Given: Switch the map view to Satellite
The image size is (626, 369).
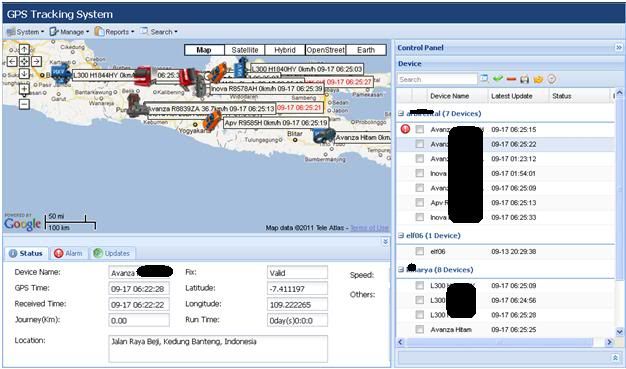Looking at the screenshot, I should 245,50.
